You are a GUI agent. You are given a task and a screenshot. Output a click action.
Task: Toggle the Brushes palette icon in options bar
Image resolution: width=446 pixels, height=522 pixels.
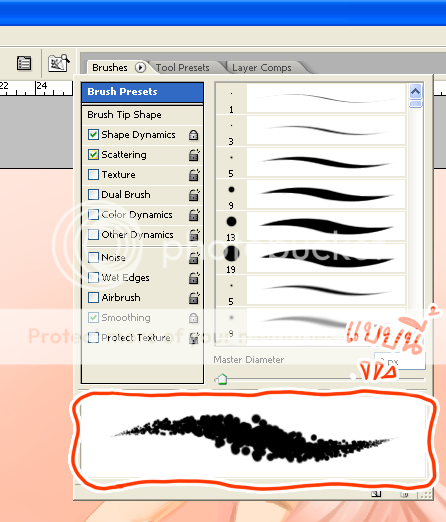coord(24,63)
